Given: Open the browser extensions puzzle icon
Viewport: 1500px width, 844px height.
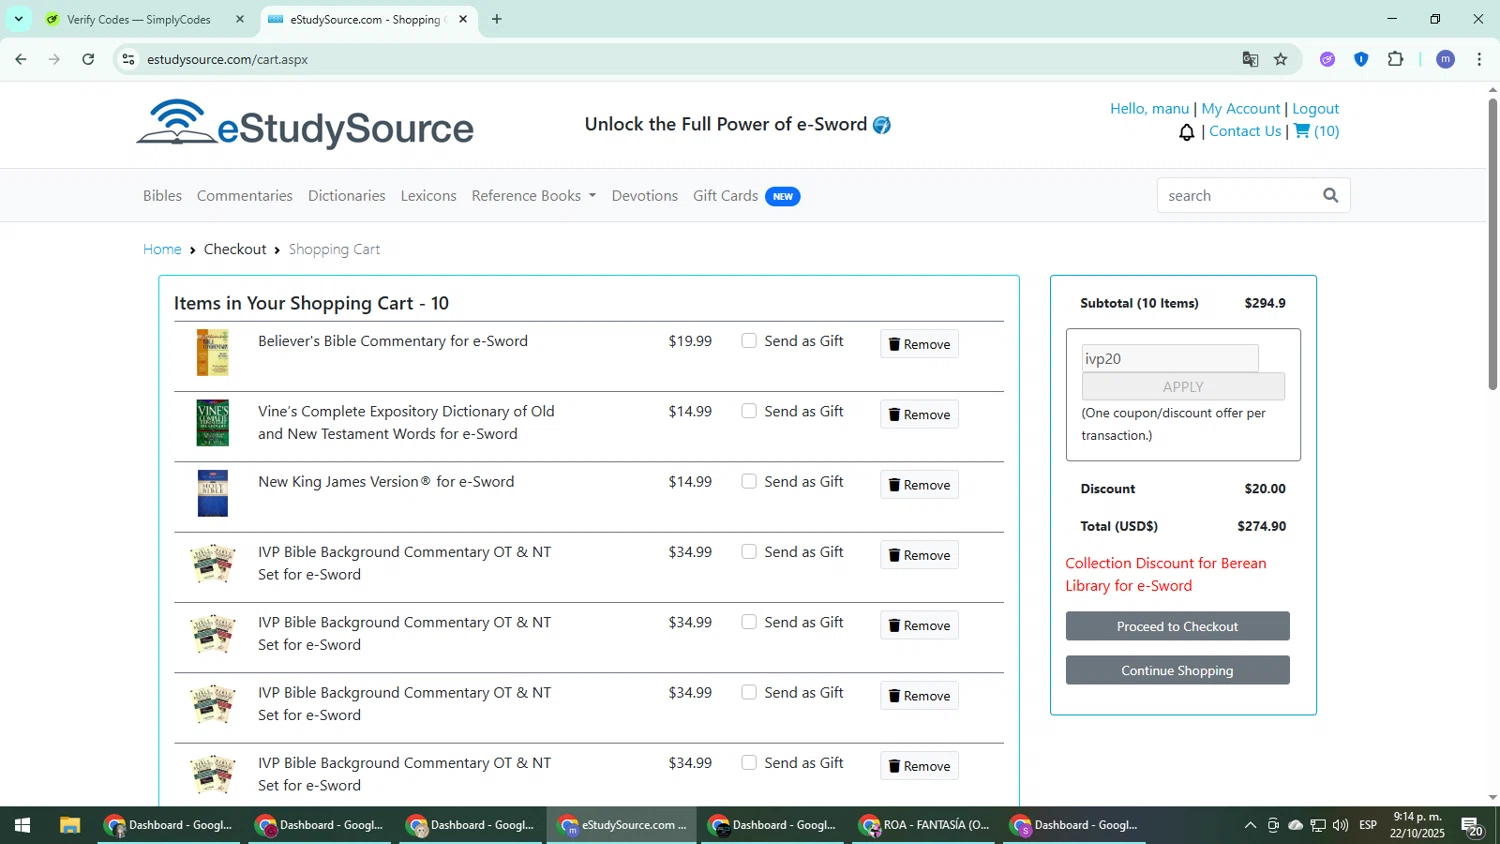Looking at the screenshot, I should point(1395,59).
